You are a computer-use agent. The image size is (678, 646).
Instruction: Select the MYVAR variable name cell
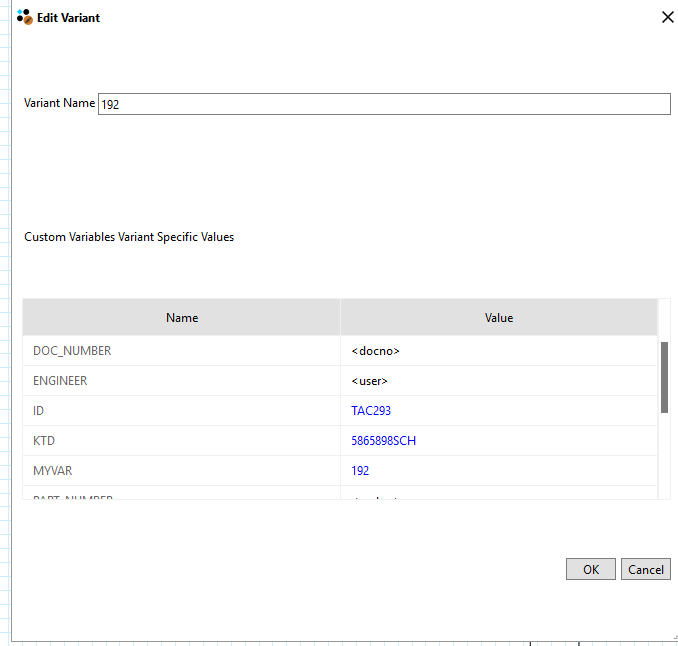[182, 471]
